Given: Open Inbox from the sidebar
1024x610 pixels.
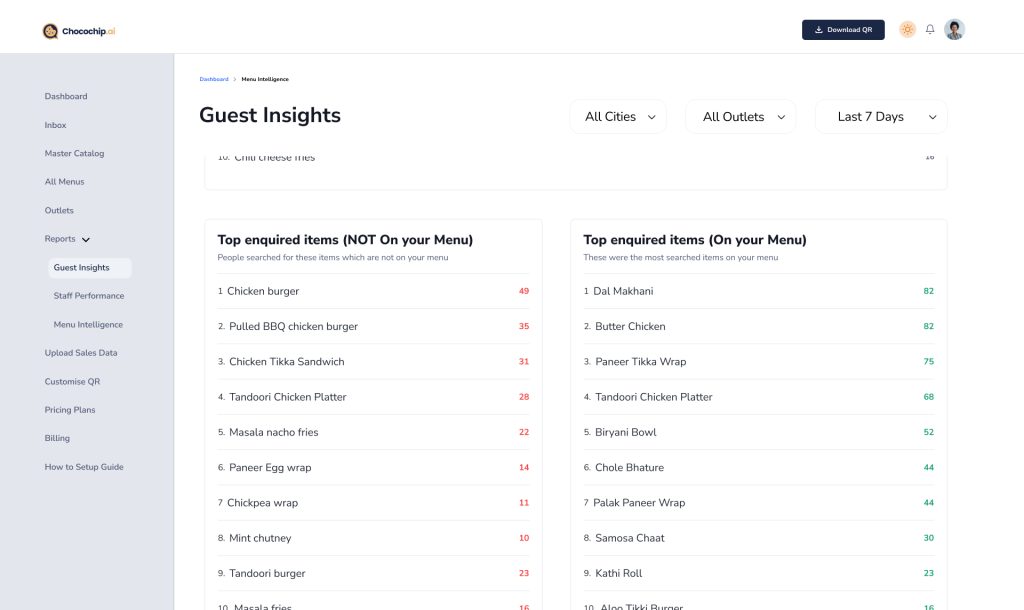Looking at the screenshot, I should [x=55, y=125].
